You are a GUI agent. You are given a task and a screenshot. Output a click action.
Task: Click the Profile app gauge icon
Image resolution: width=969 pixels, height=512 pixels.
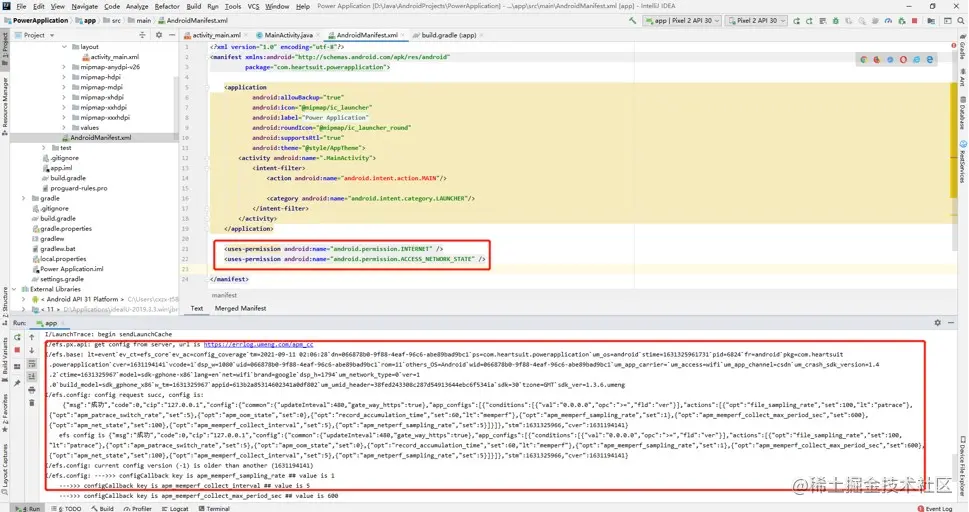pyautogui.click(x=888, y=20)
